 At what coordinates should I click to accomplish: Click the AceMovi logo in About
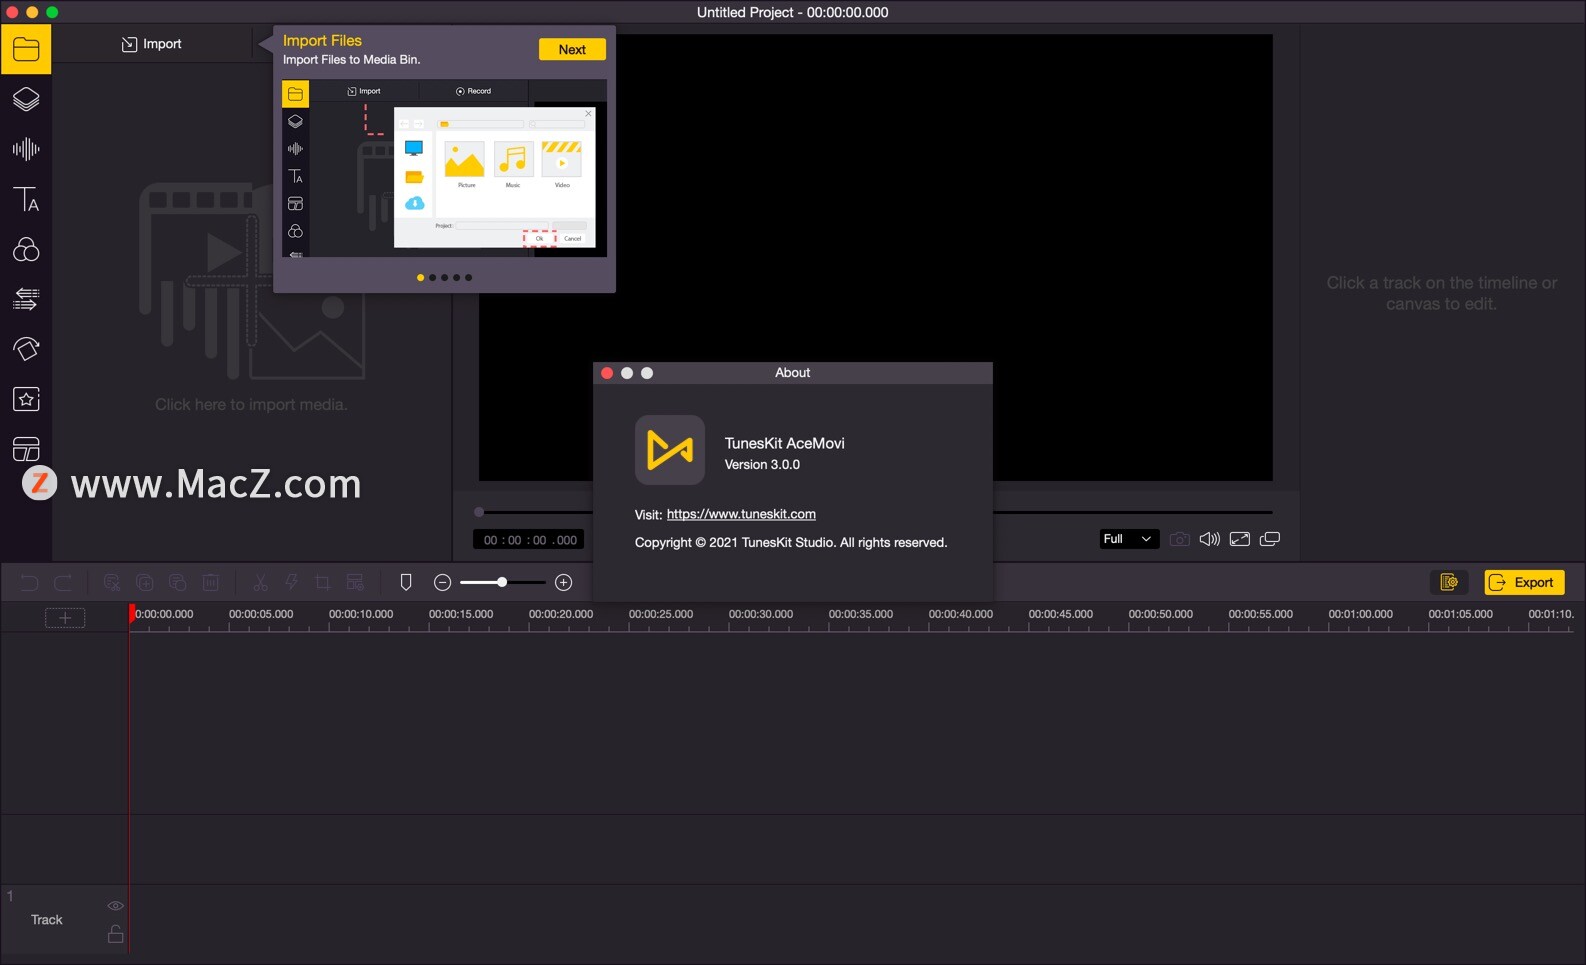pos(670,450)
